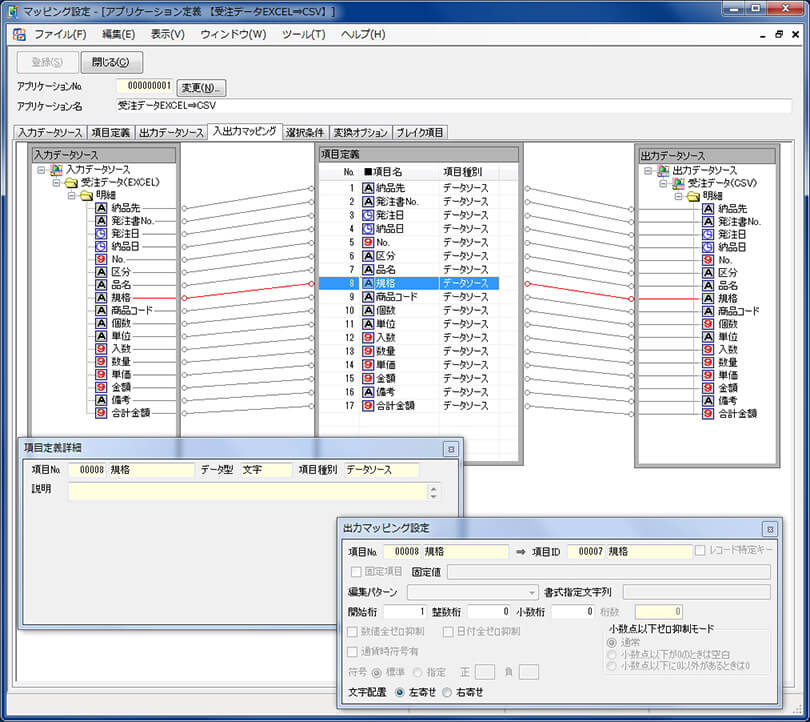Viewport: 810px width, 722px height.
Task: Click the 受注データ(CSV) folder icon
Action: point(677,183)
